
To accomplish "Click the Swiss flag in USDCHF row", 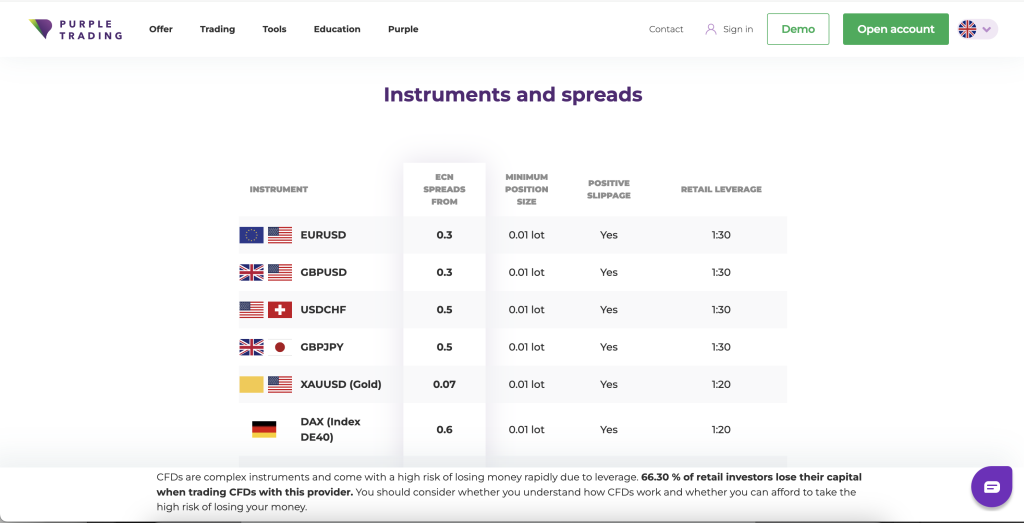I will (280, 310).
